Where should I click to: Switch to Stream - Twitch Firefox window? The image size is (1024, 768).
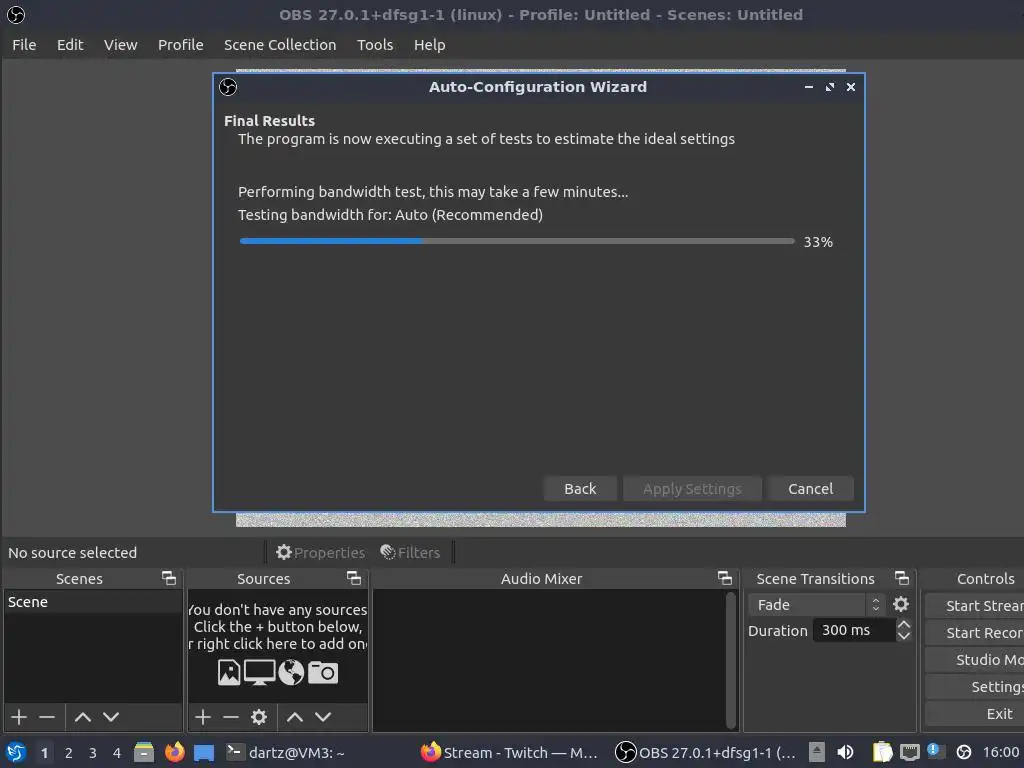tap(509, 752)
